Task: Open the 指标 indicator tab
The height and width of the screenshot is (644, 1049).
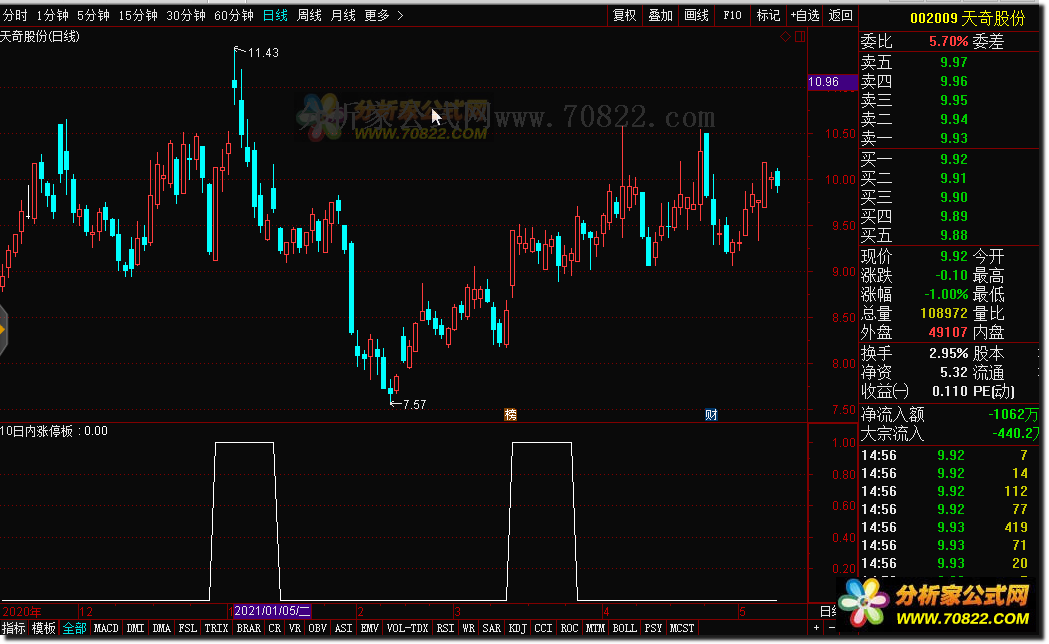Action: [13, 628]
